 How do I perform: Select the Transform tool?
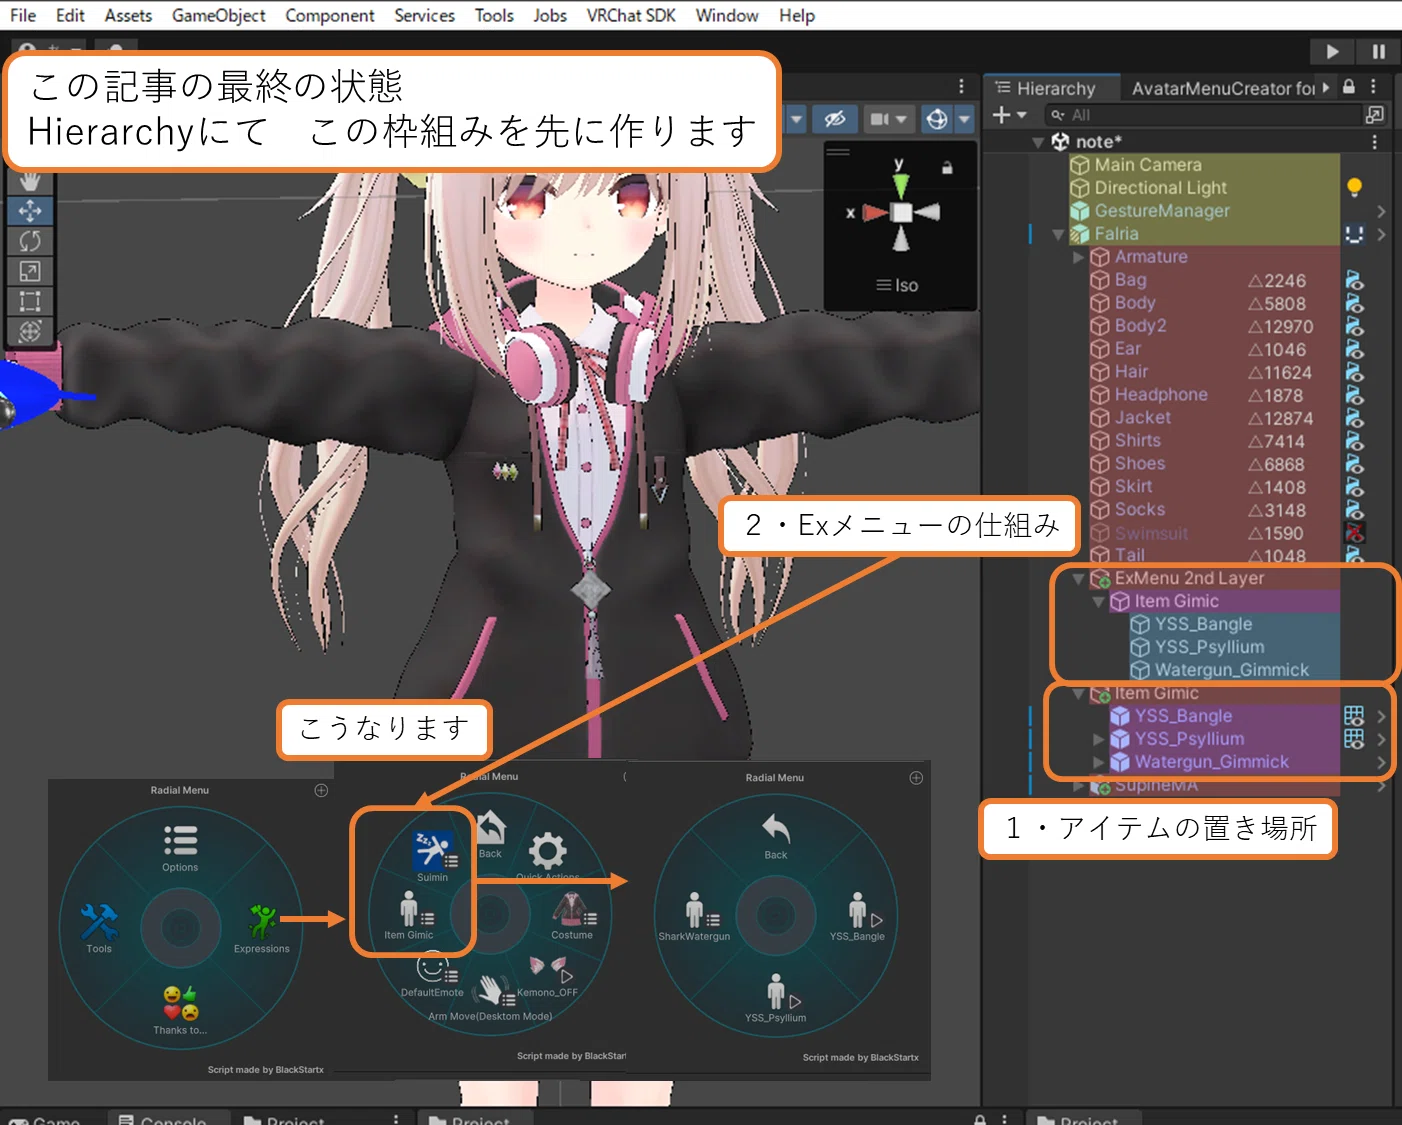(30, 331)
